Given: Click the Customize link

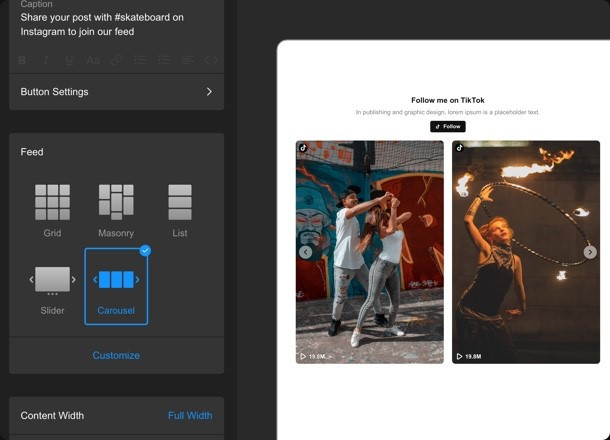Looking at the screenshot, I should tap(116, 355).
